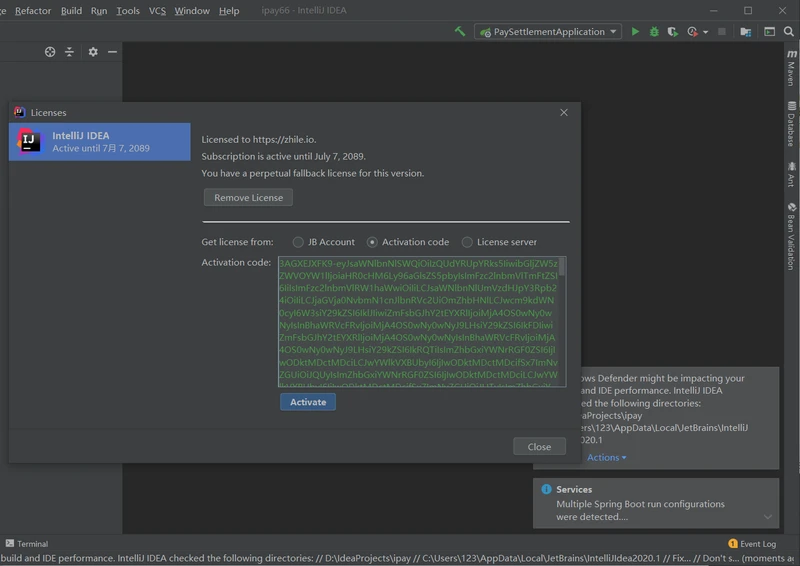Open Project Structure folder icon
This screenshot has height=566, width=800.
(748, 32)
